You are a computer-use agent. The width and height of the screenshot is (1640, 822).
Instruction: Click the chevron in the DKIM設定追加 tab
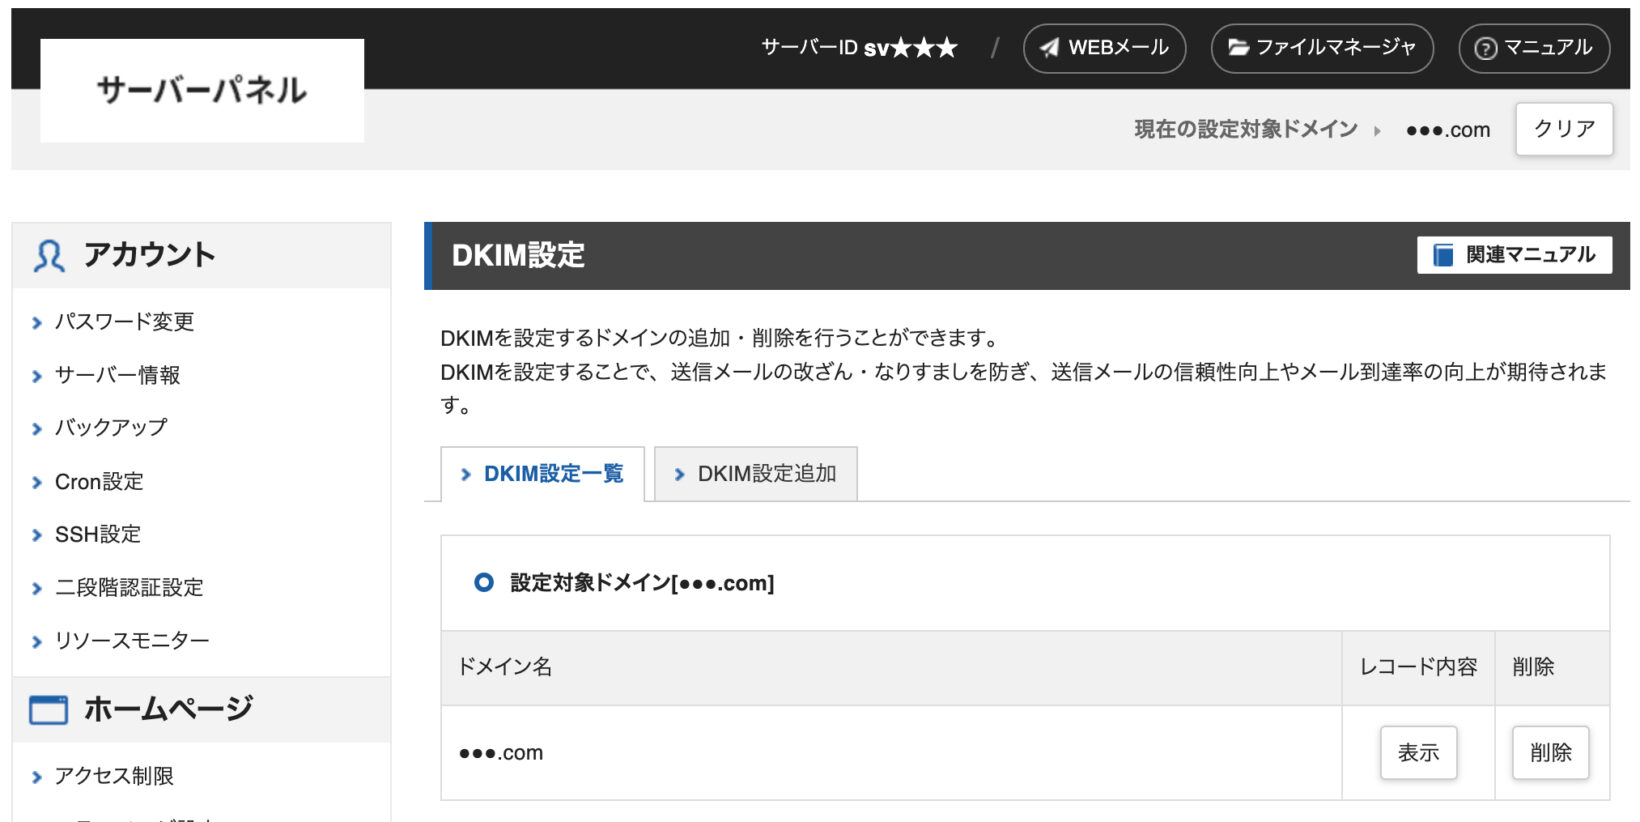point(680,475)
